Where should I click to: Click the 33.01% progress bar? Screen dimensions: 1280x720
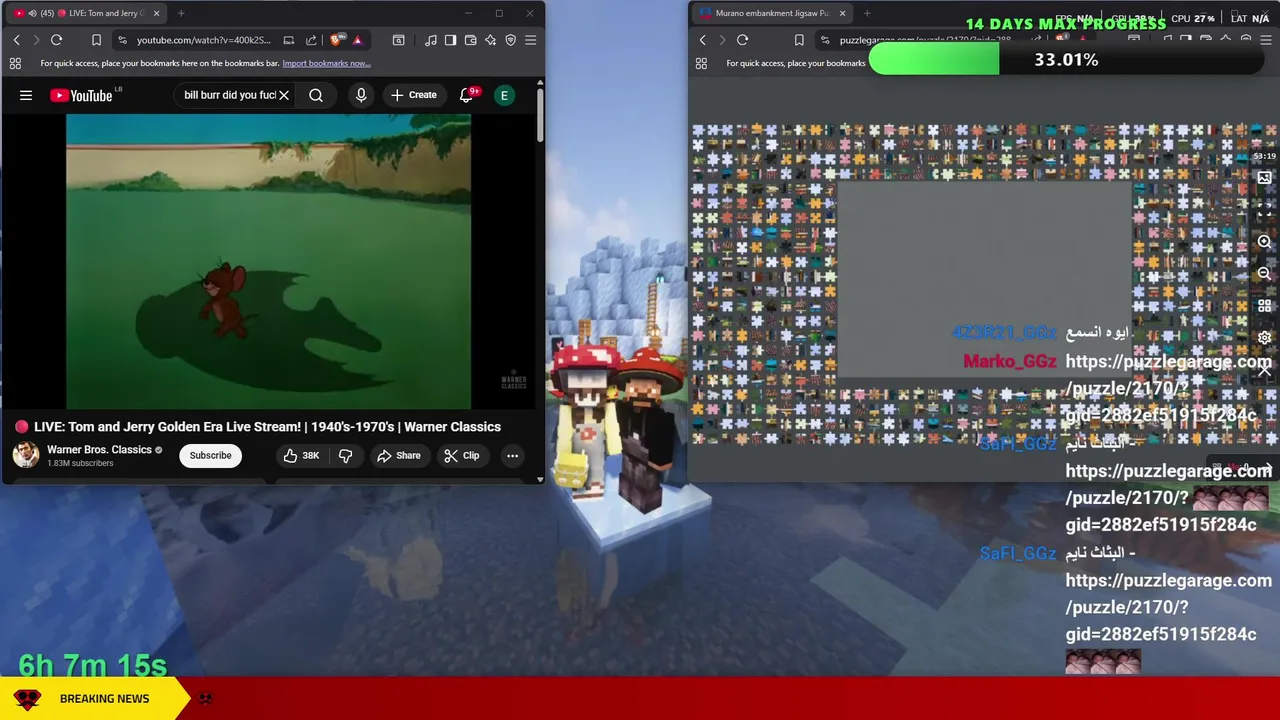(1066, 60)
